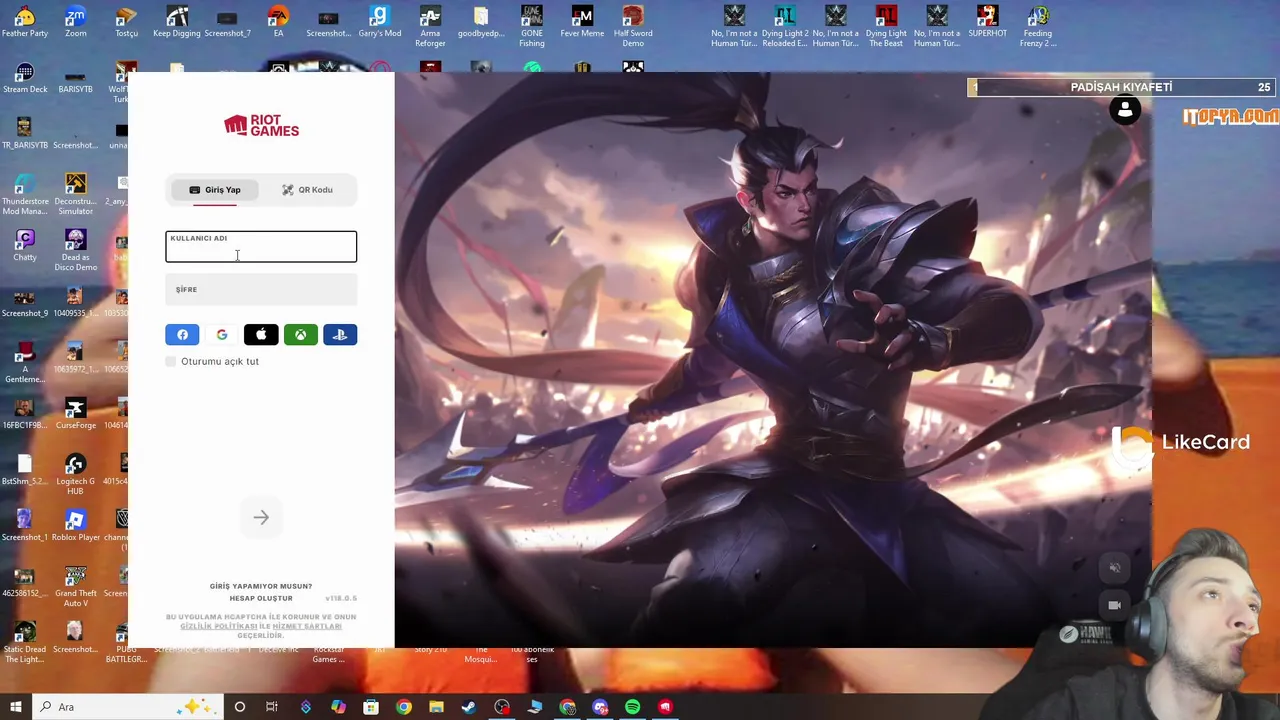Click the camera icon in webcam overlay

pyautogui.click(x=1114, y=605)
